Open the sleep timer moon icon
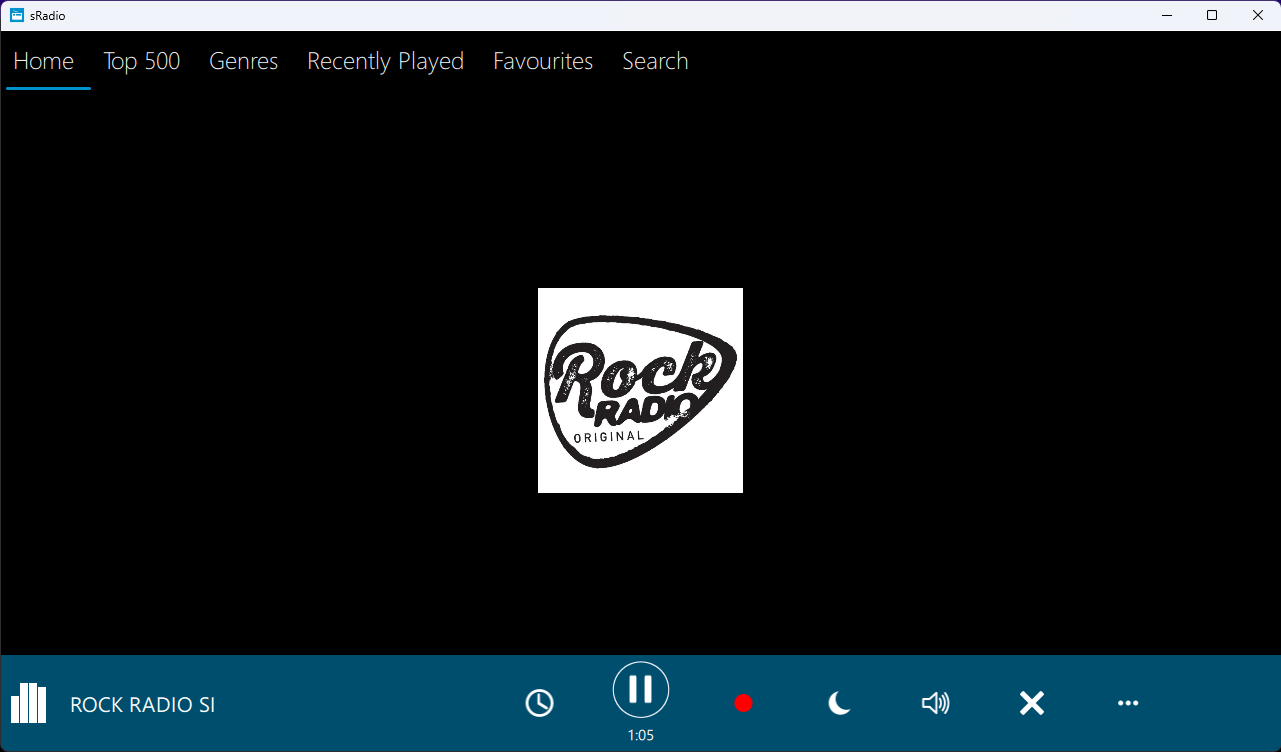Image resolution: width=1281 pixels, height=753 pixels. tap(839, 704)
